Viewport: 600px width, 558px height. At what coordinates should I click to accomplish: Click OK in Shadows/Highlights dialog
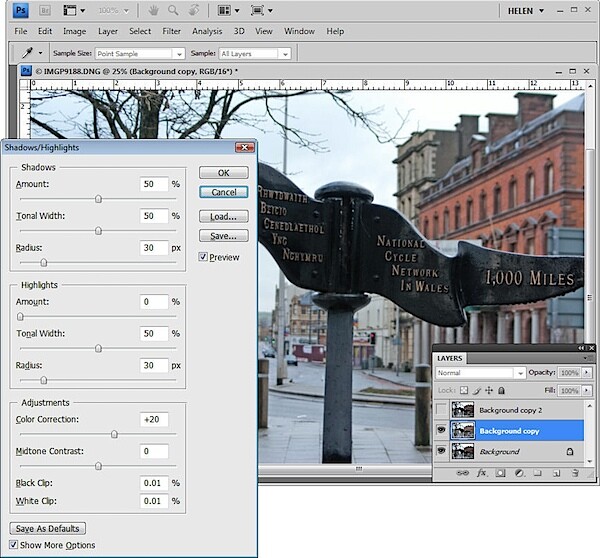[x=224, y=173]
